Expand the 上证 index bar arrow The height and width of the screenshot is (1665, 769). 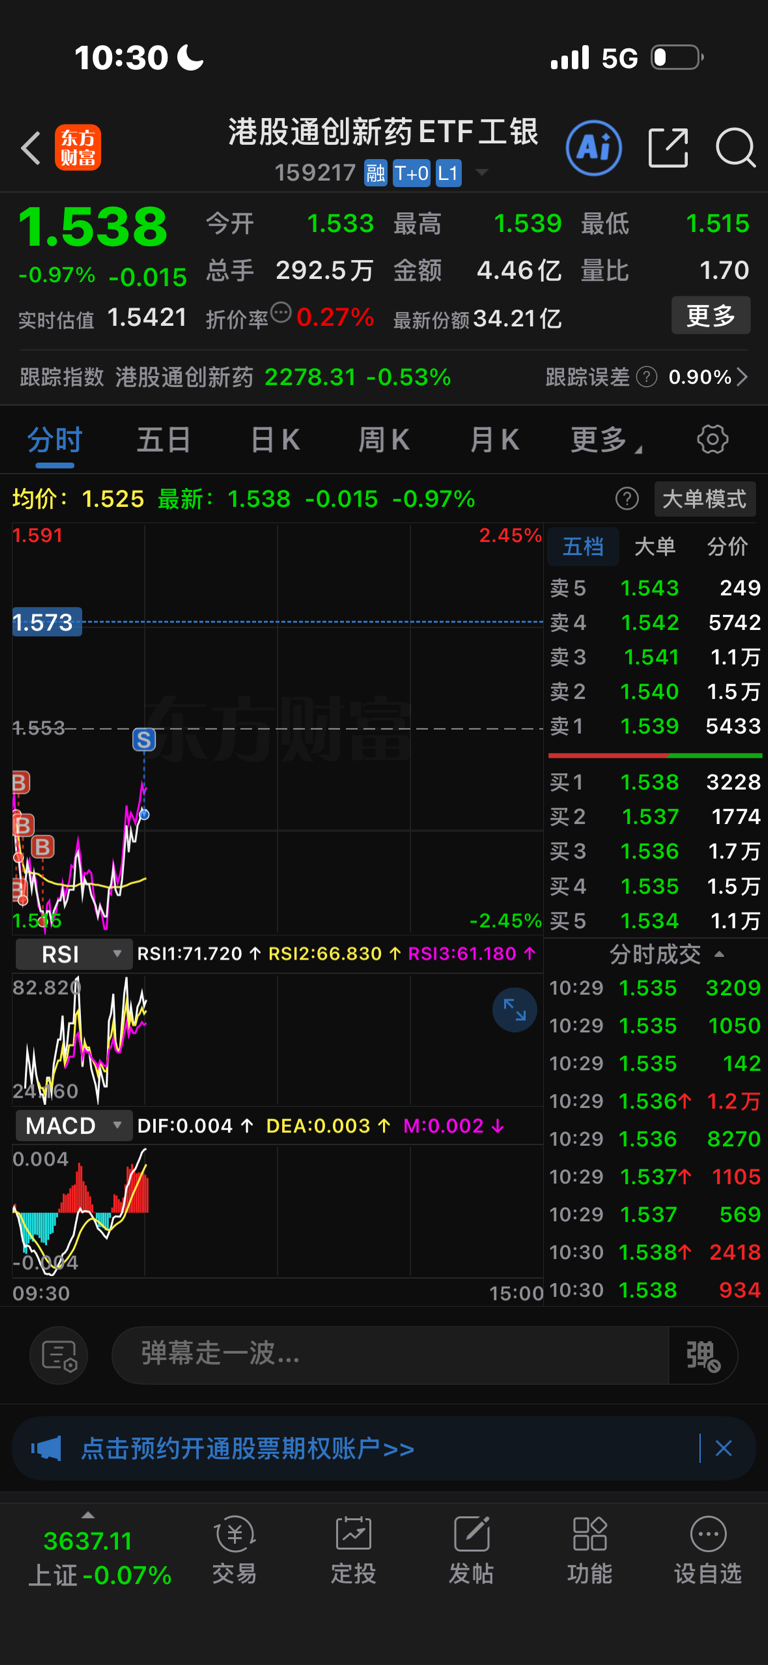(88, 1515)
